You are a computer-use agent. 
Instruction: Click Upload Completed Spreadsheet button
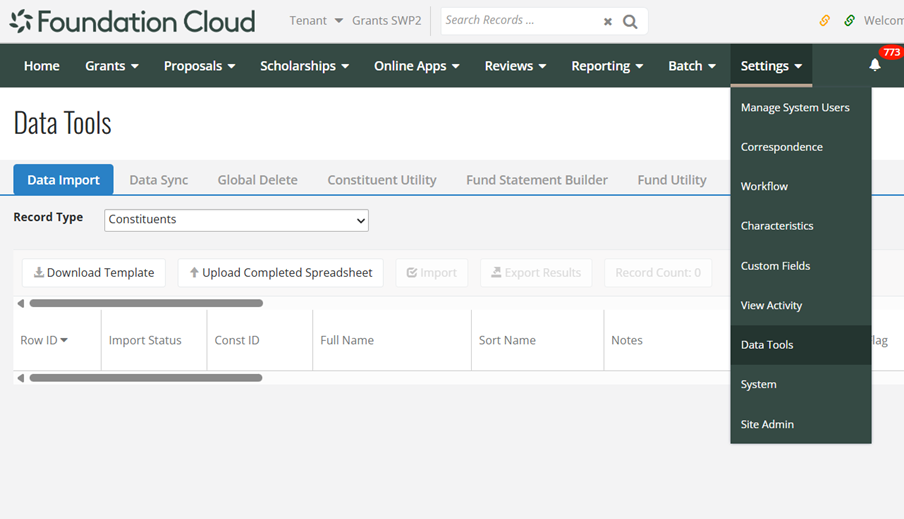point(281,273)
